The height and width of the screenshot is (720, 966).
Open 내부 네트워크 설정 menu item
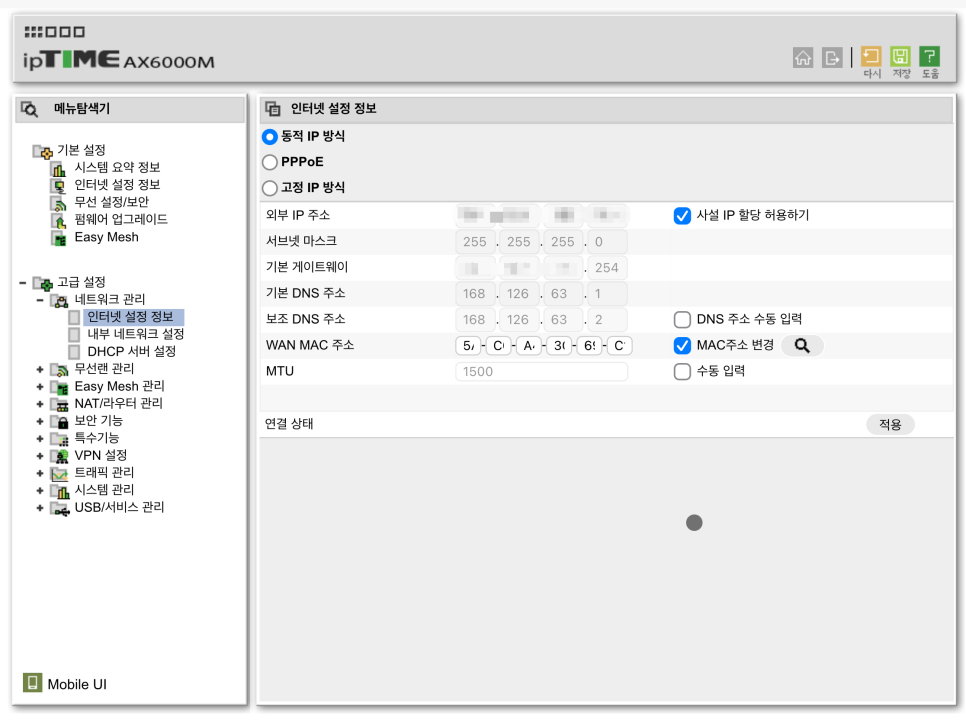coord(136,334)
